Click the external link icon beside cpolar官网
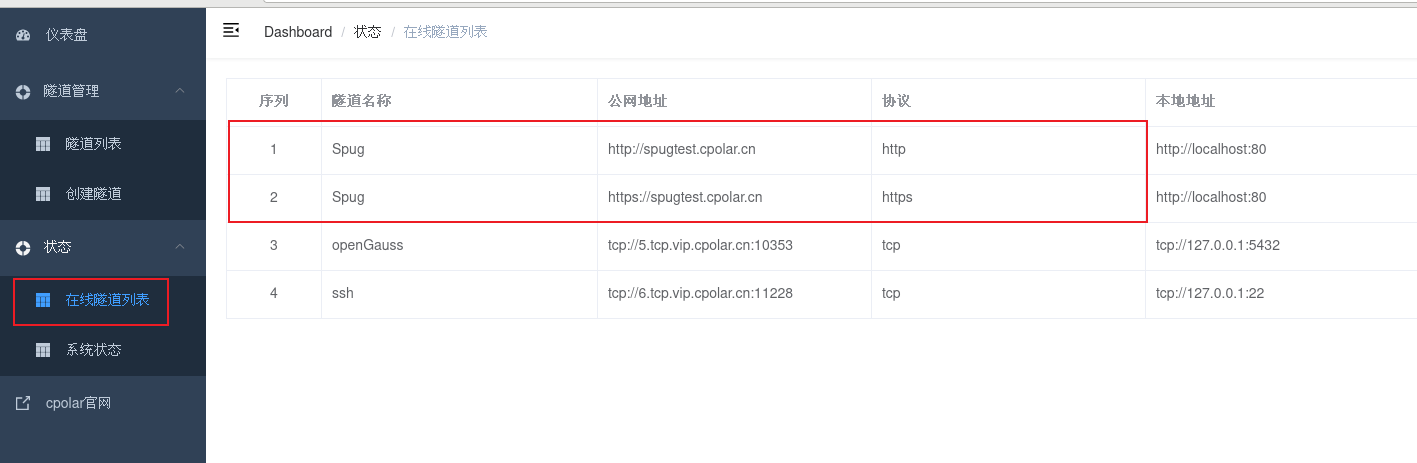The width and height of the screenshot is (1417, 463). [x=23, y=404]
